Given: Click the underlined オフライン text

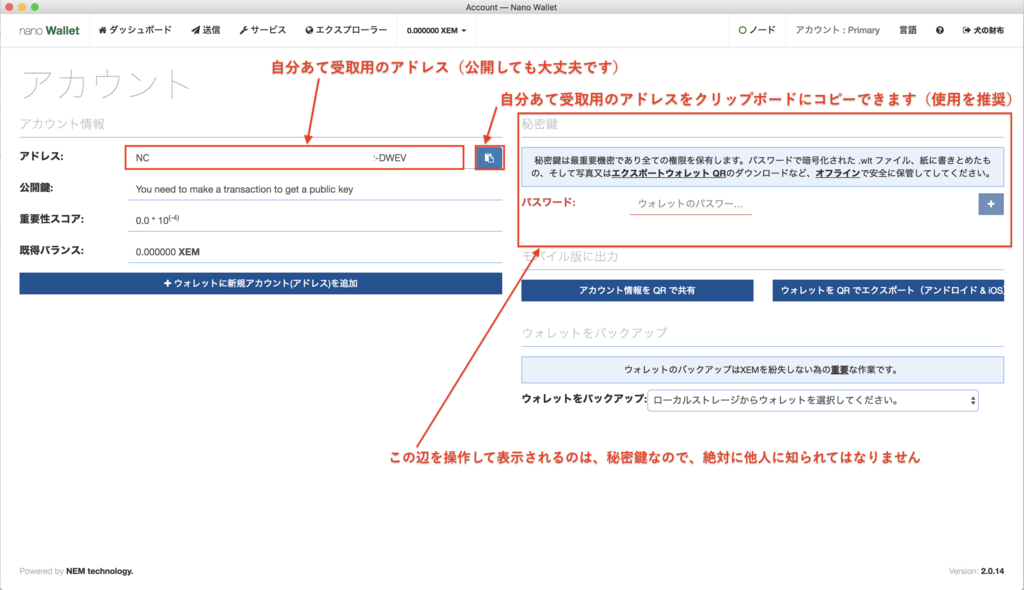Looking at the screenshot, I should tap(837, 173).
